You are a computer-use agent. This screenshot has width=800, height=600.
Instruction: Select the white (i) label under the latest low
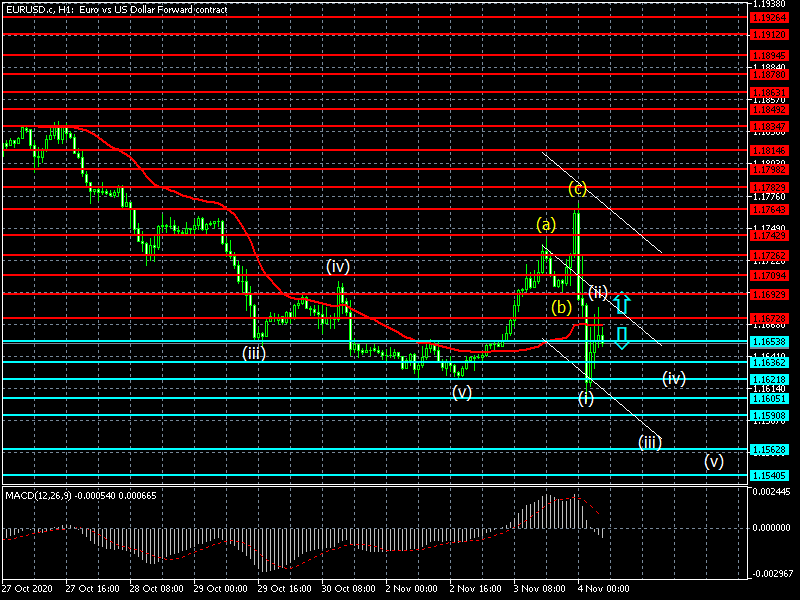[x=585, y=398]
